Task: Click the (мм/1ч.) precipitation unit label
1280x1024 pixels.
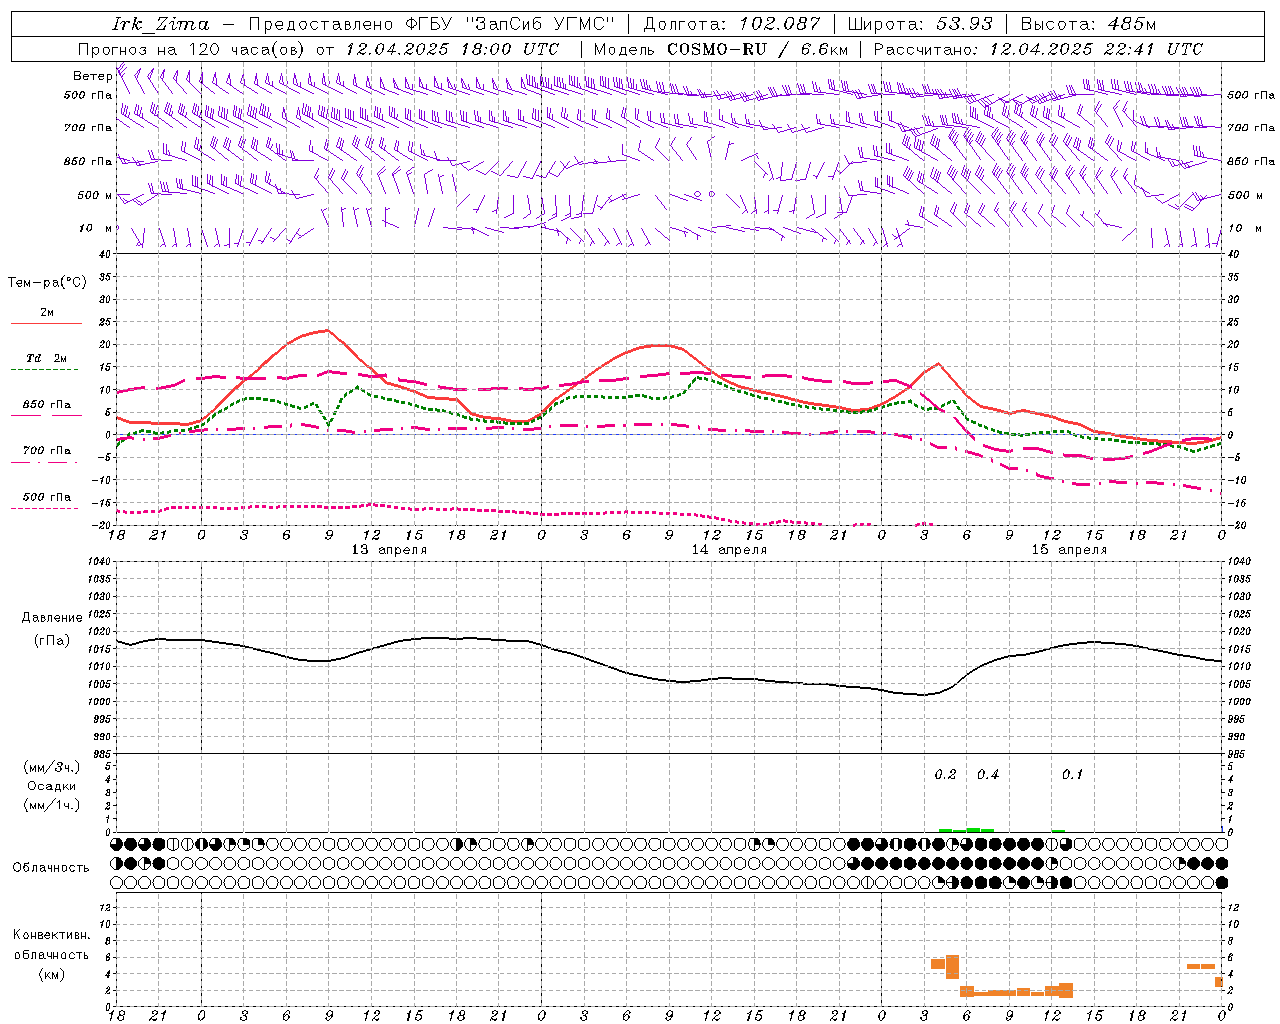Action: coord(52,805)
